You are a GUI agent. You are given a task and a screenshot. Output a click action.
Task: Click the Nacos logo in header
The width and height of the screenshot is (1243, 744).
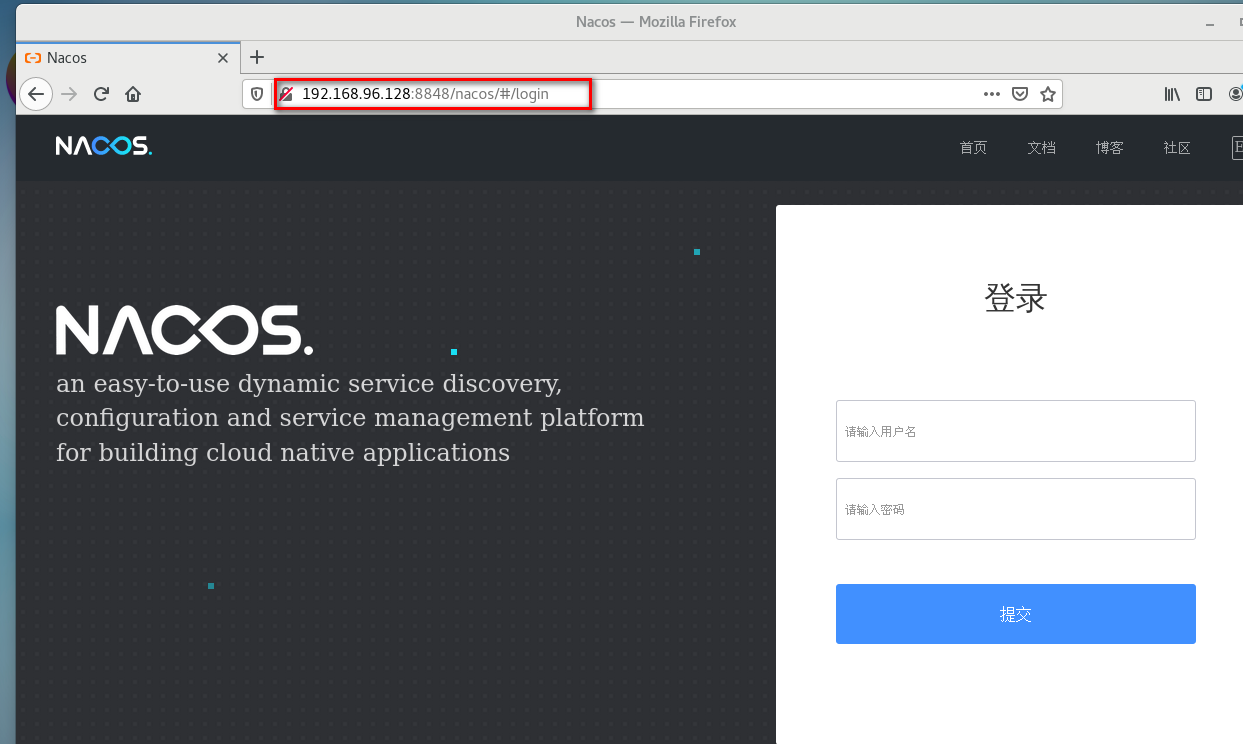point(104,146)
